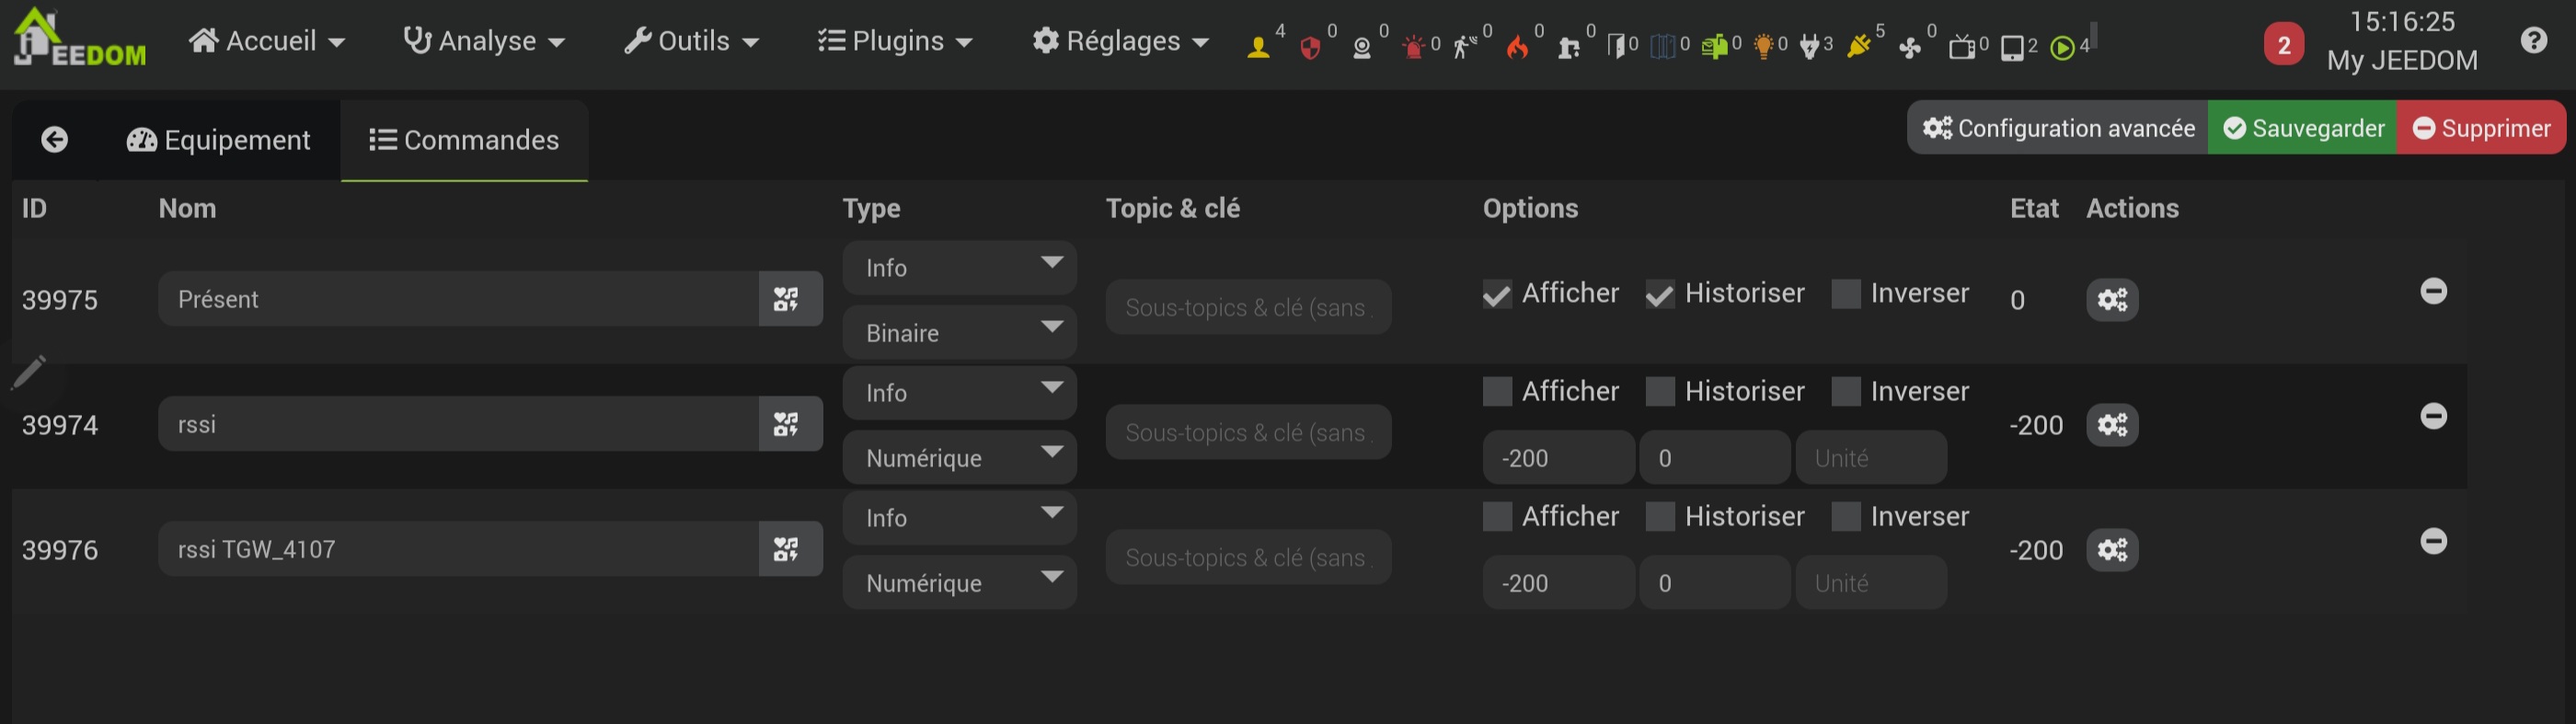Click the rssi name input field
Viewport: 2576px width, 724px height.
tap(458, 424)
